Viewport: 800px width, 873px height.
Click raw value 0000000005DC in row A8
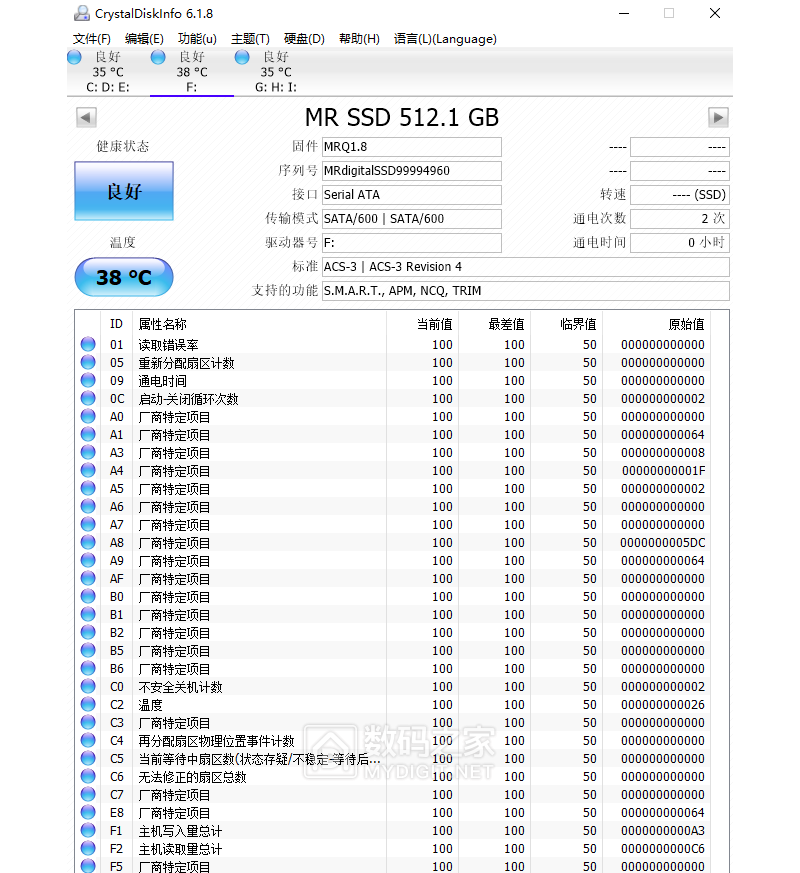pyautogui.click(x=662, y=543)
